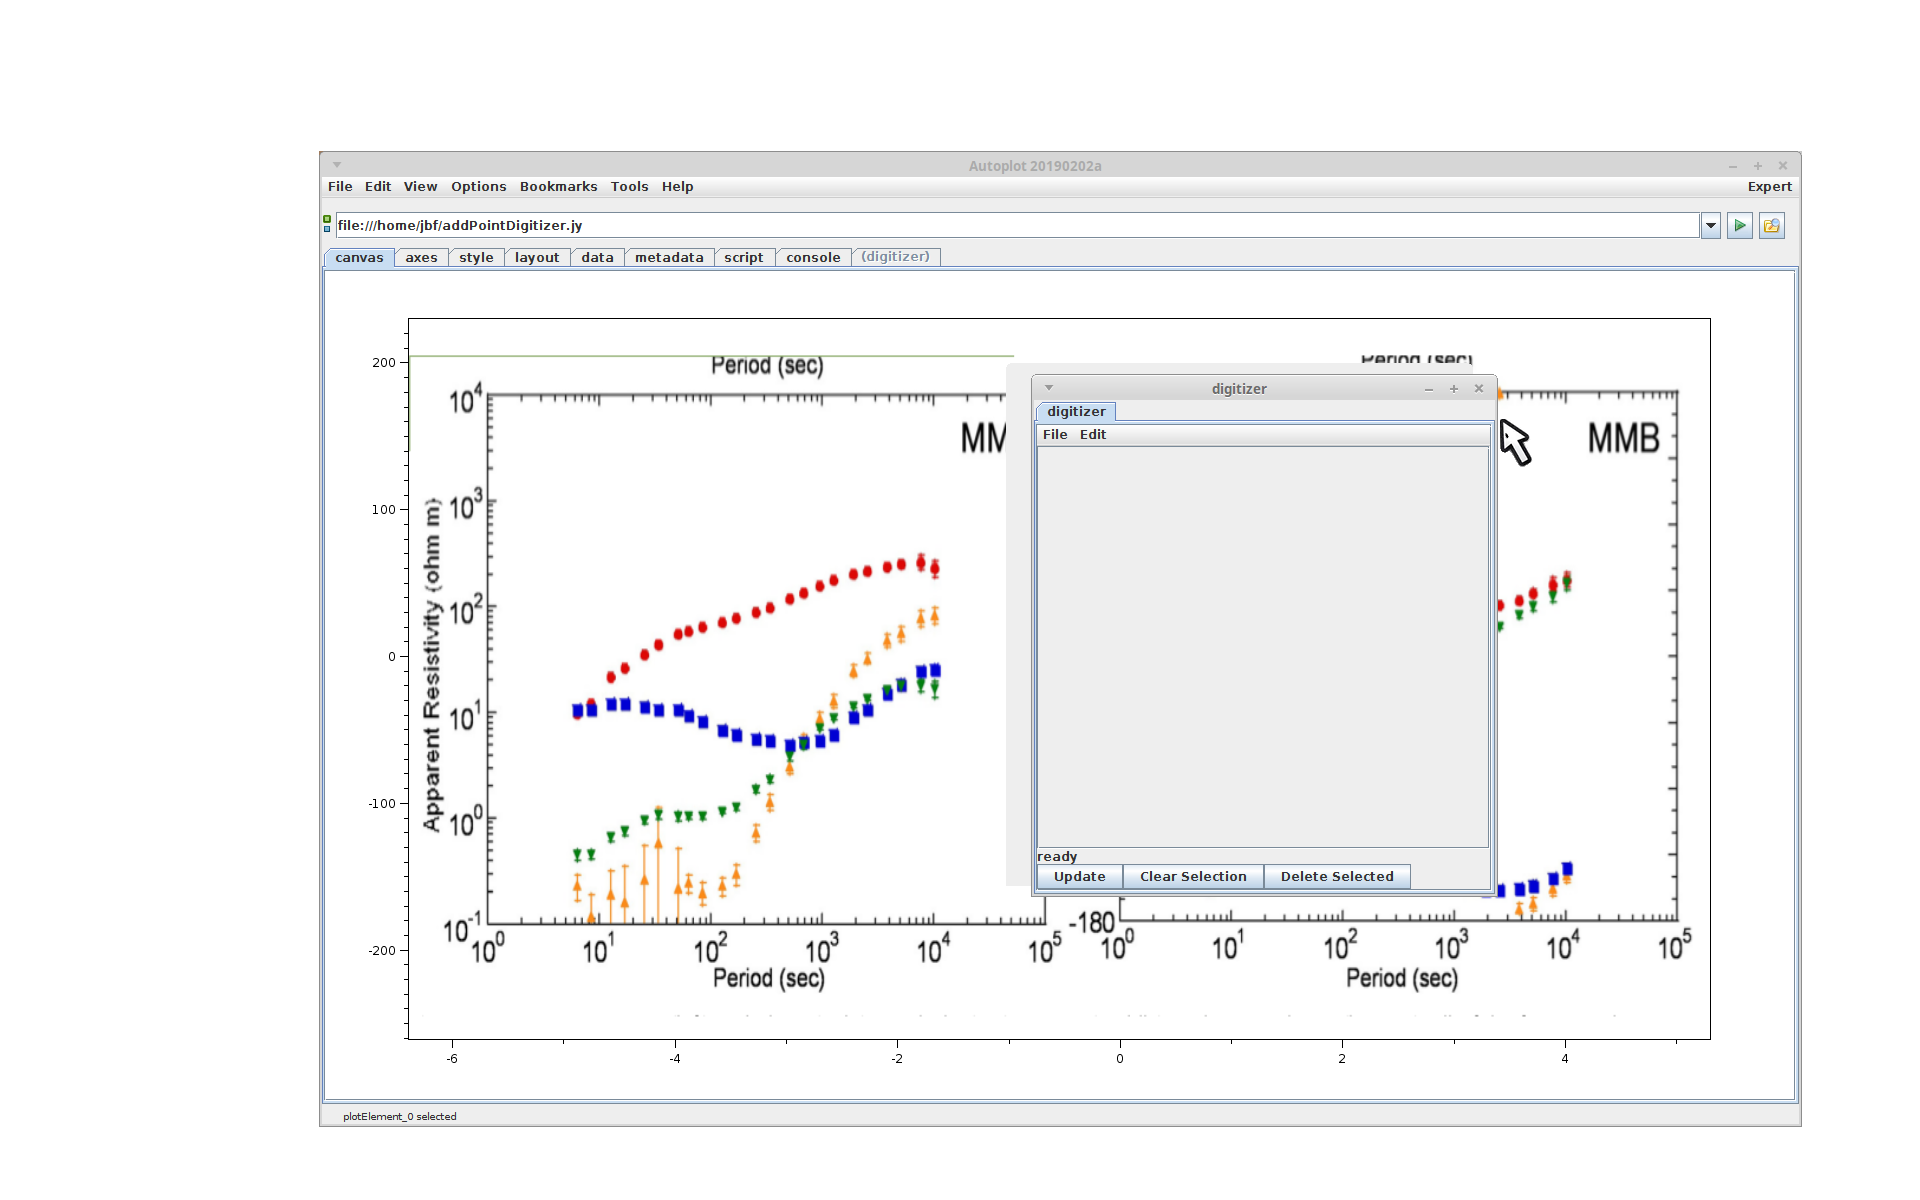Switch to the console tab

(x=813, y=257)
